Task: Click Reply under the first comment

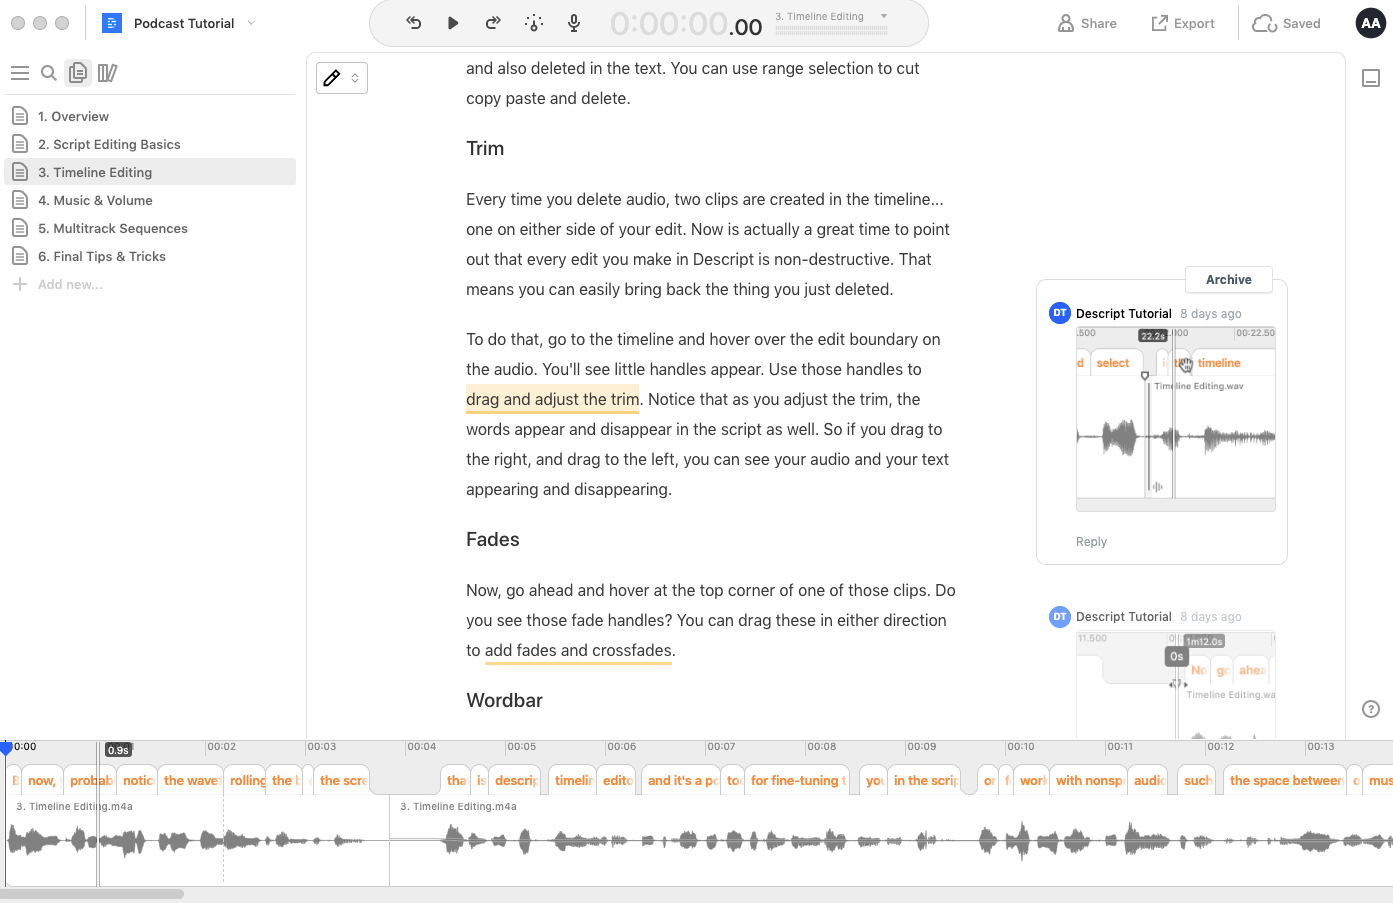Action: point(1091,542)
